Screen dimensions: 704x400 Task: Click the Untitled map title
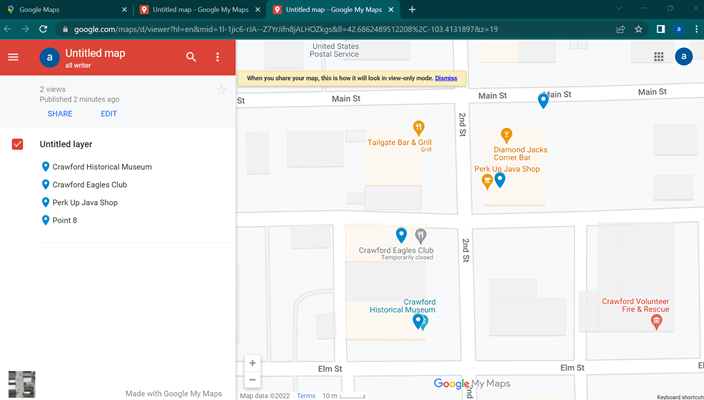tap(95, 53)
